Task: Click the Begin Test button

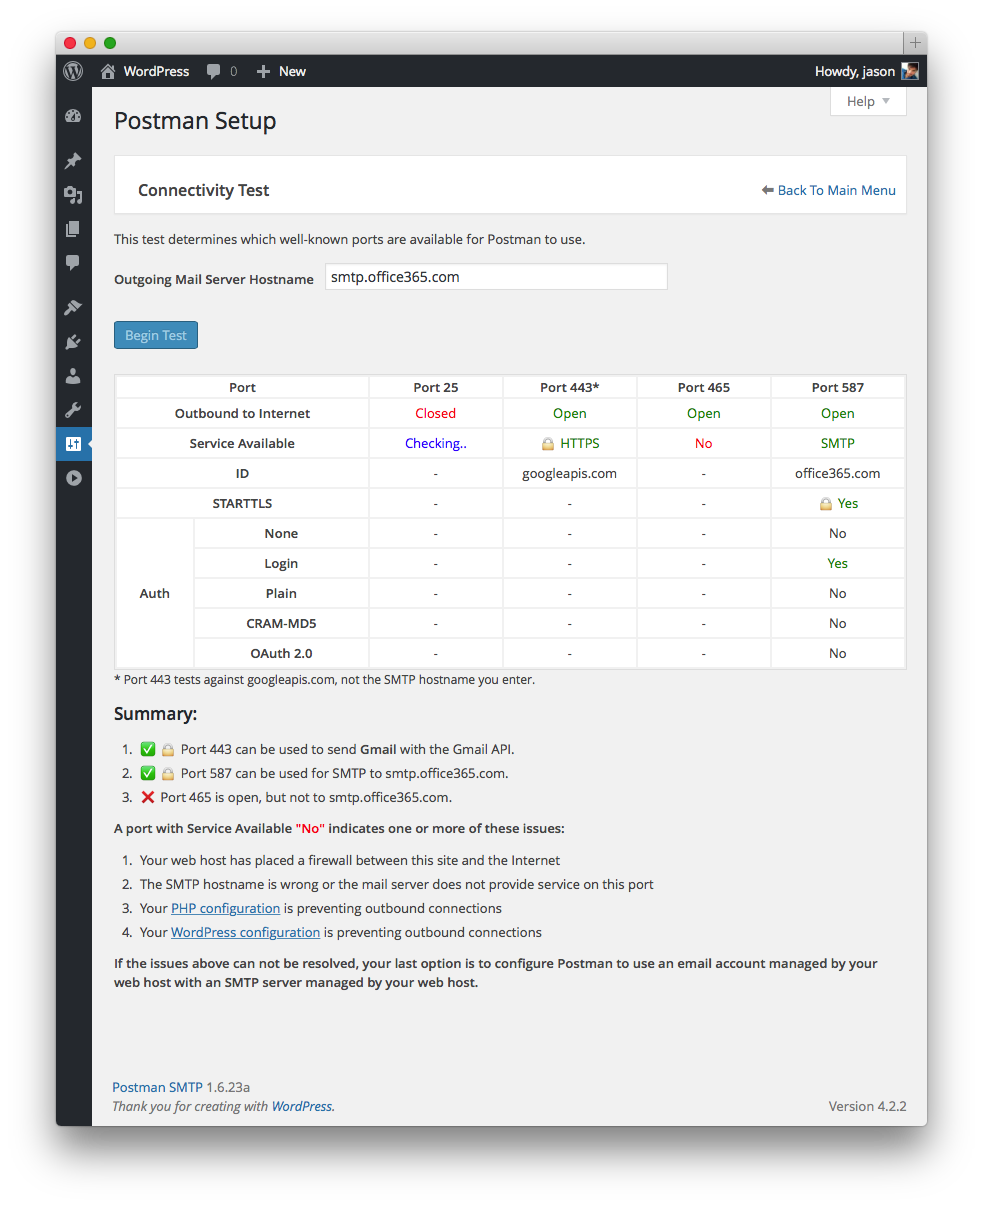Action: pos(156,335)
